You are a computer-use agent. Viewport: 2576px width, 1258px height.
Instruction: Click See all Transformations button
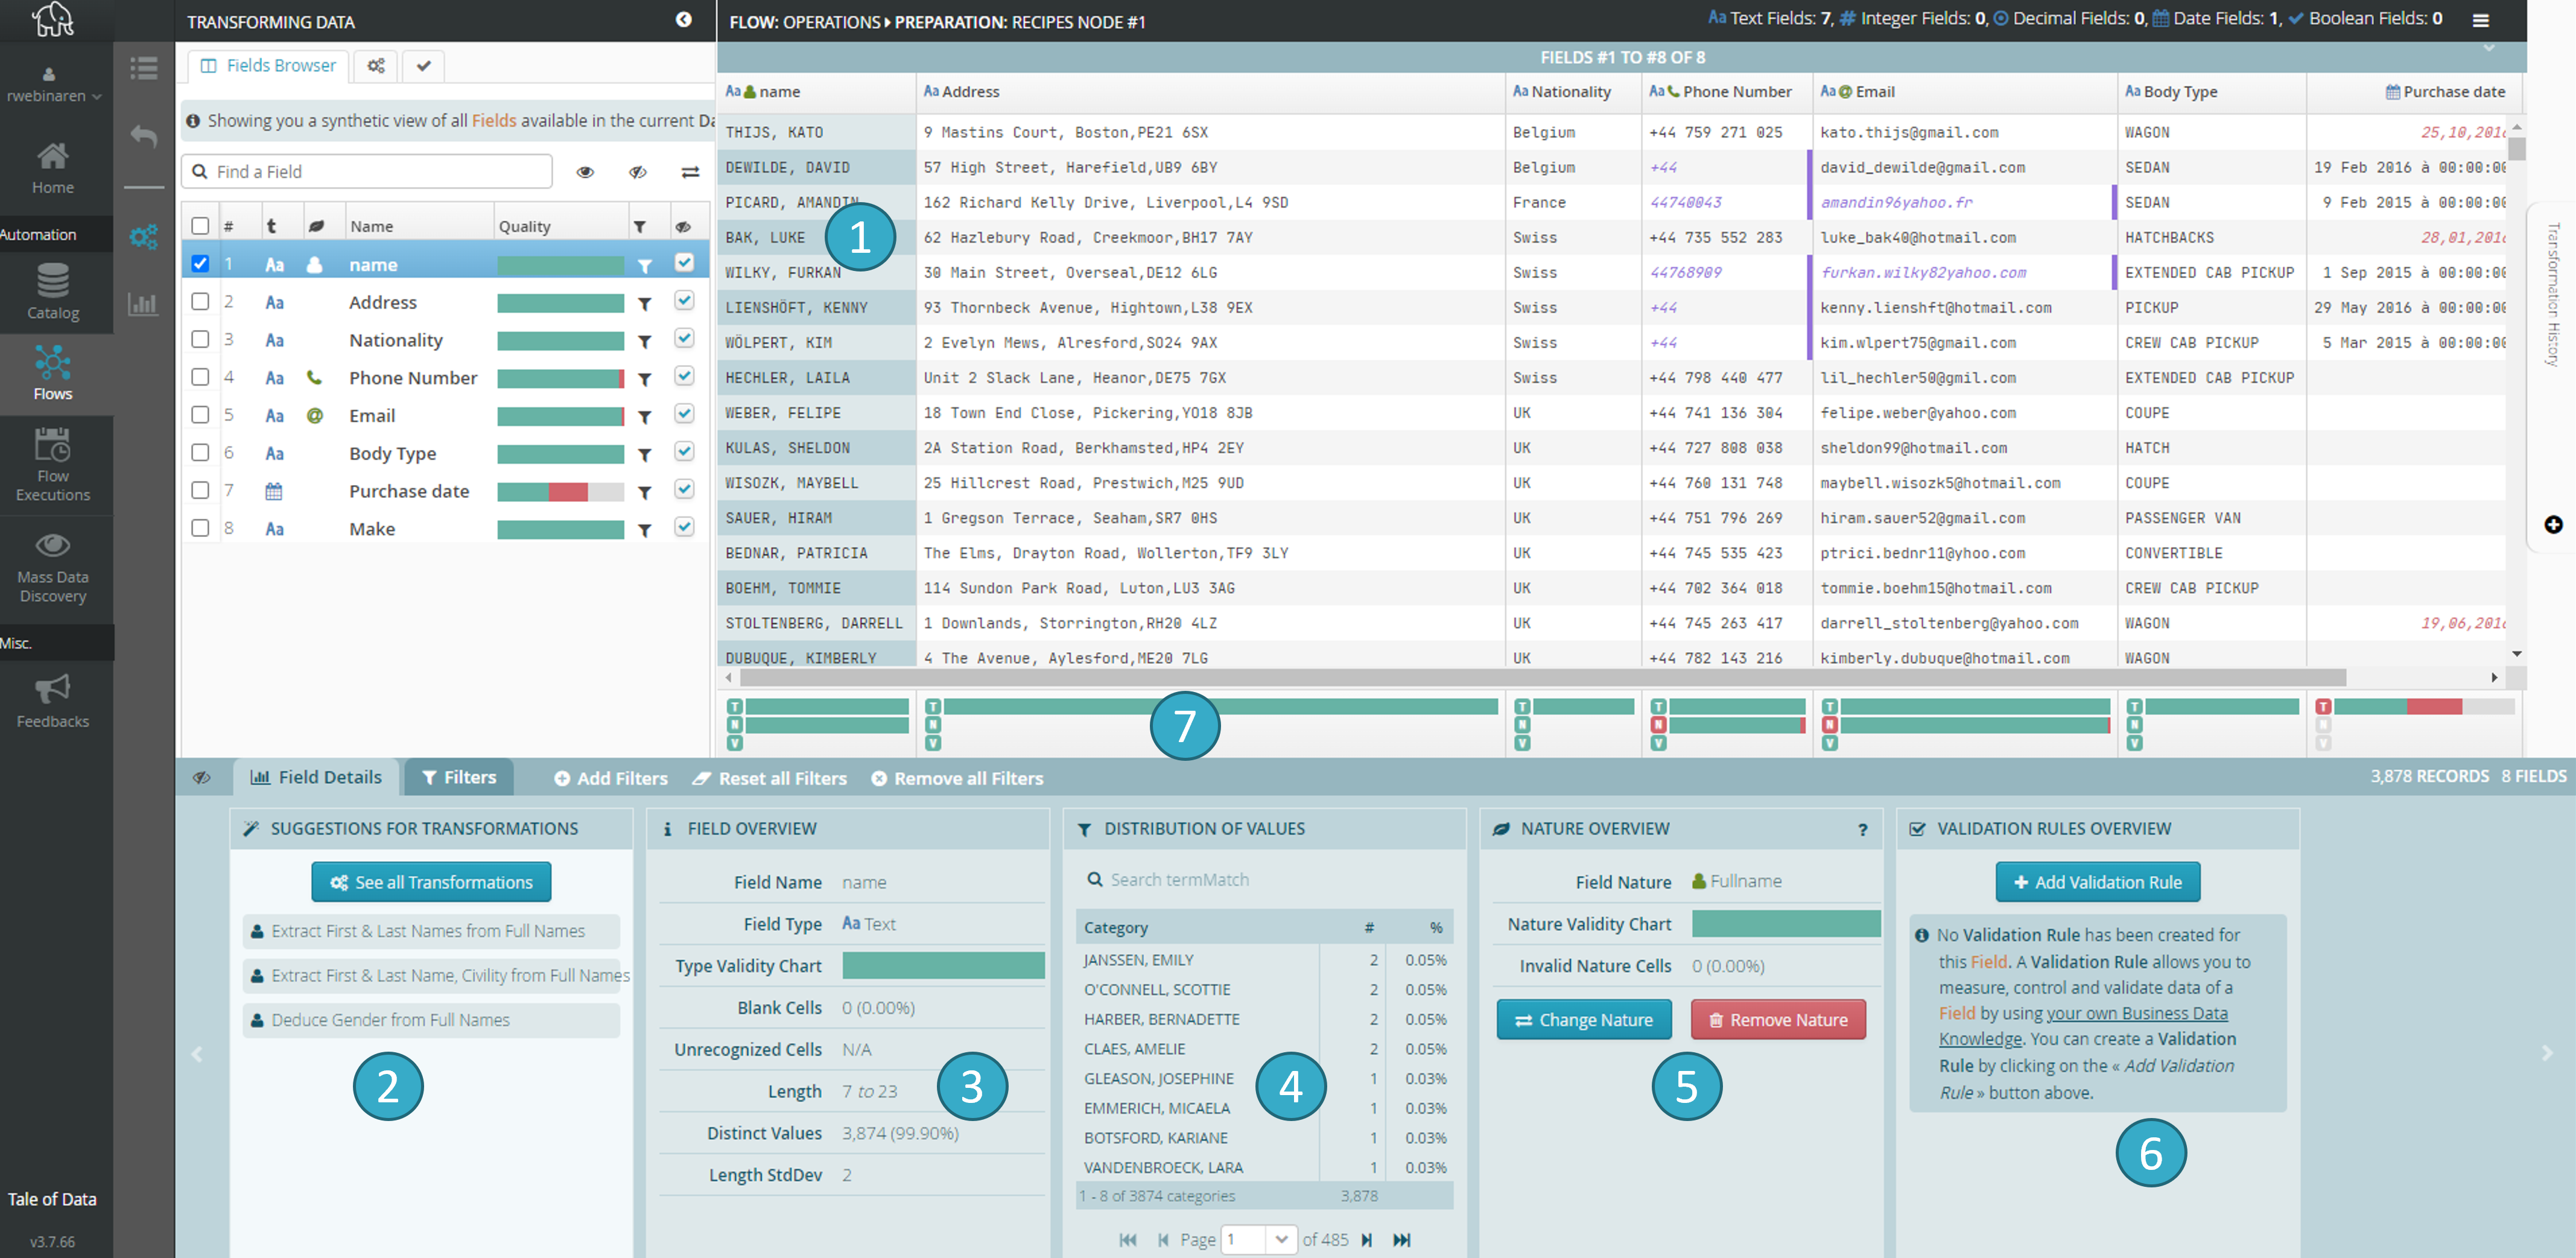pyautogui.click(x=431, y=883)
